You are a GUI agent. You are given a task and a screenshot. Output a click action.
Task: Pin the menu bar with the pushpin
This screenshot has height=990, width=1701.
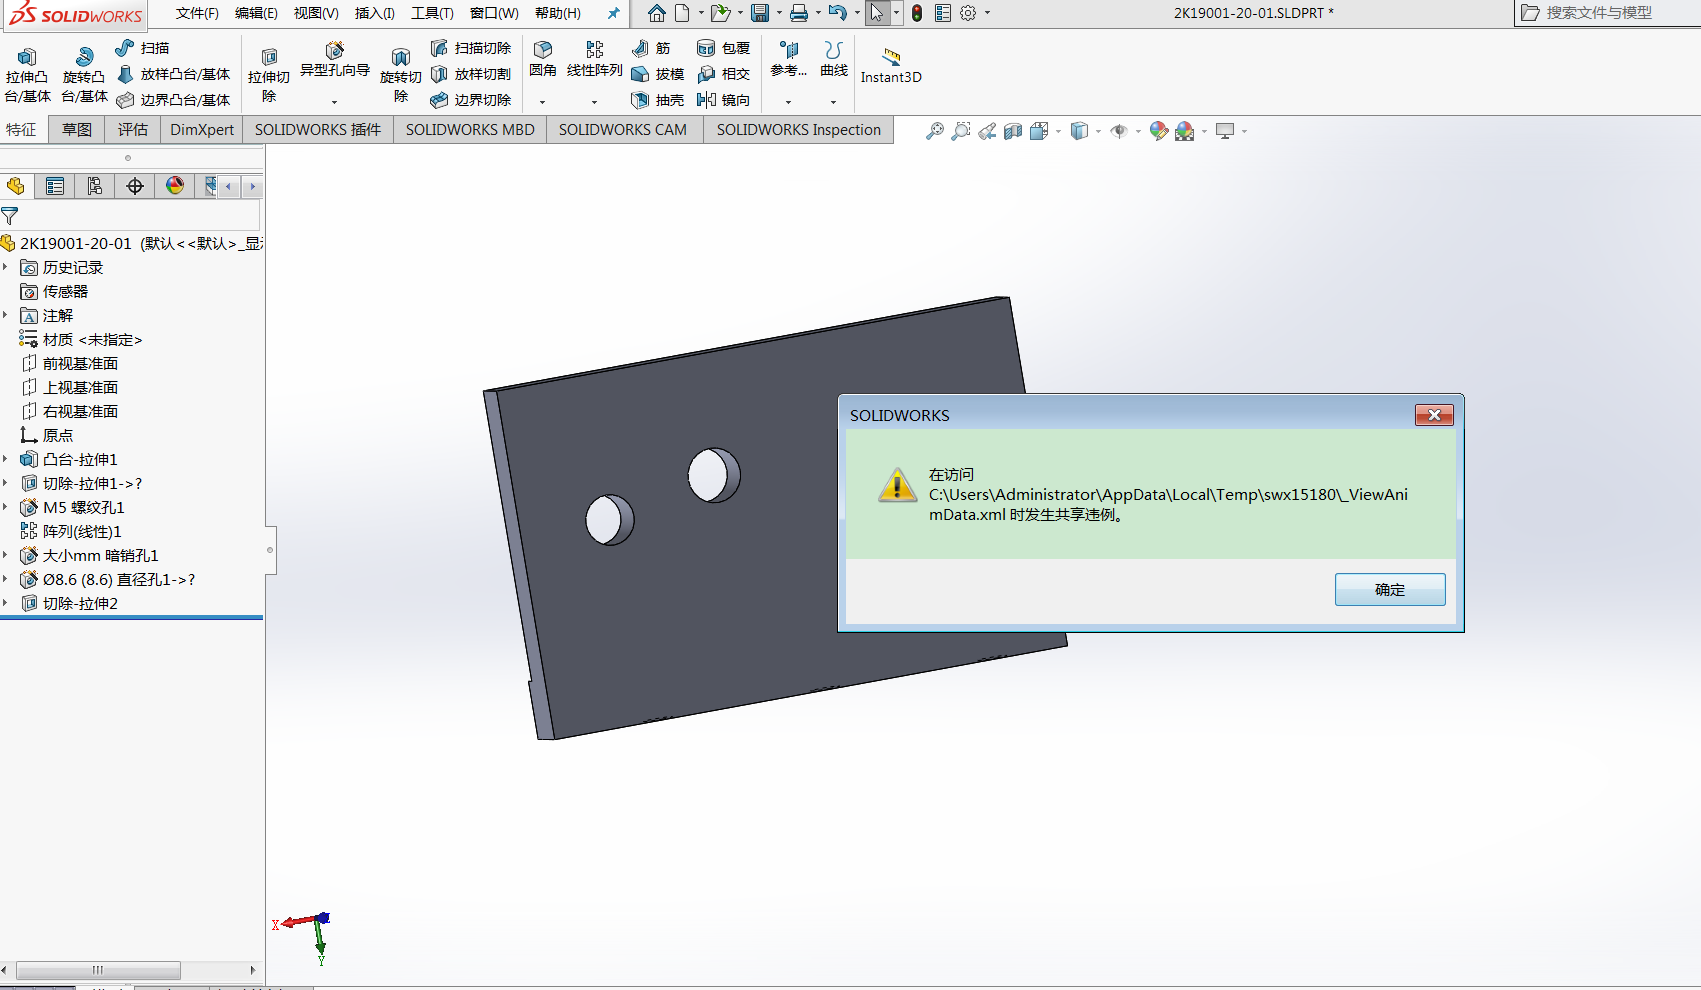tap(613, 13)
